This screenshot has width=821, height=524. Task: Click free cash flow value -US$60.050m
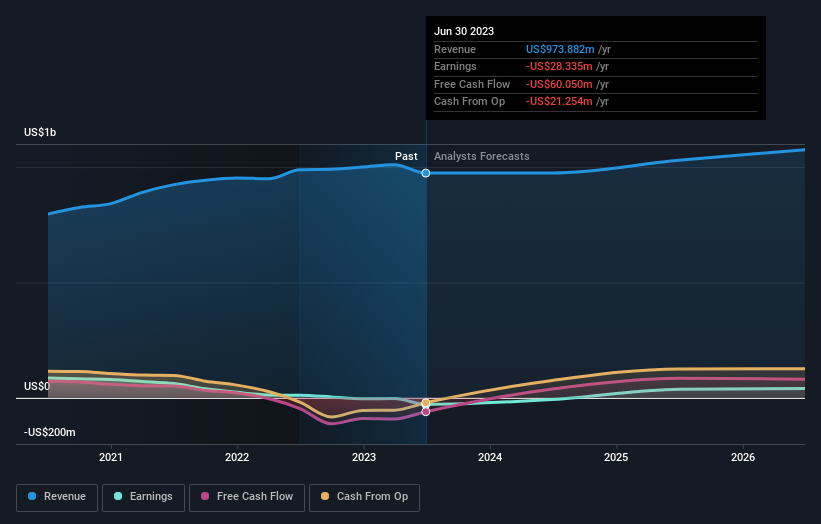[x=559, y=84]
